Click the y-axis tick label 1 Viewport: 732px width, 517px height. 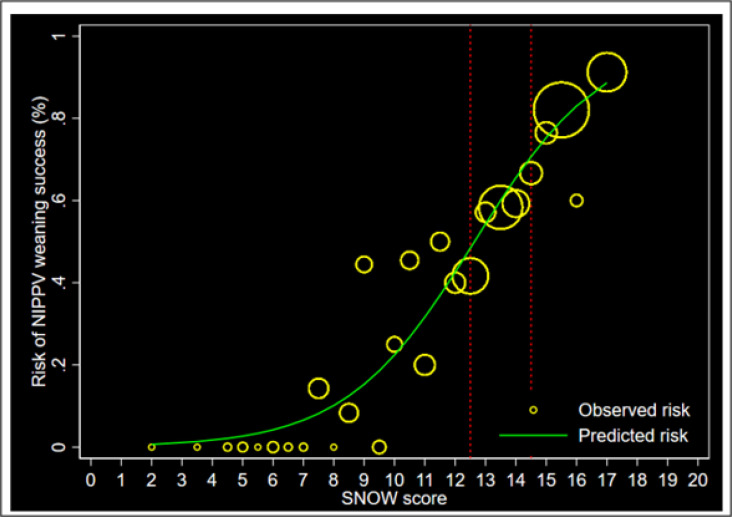(61, 37)
